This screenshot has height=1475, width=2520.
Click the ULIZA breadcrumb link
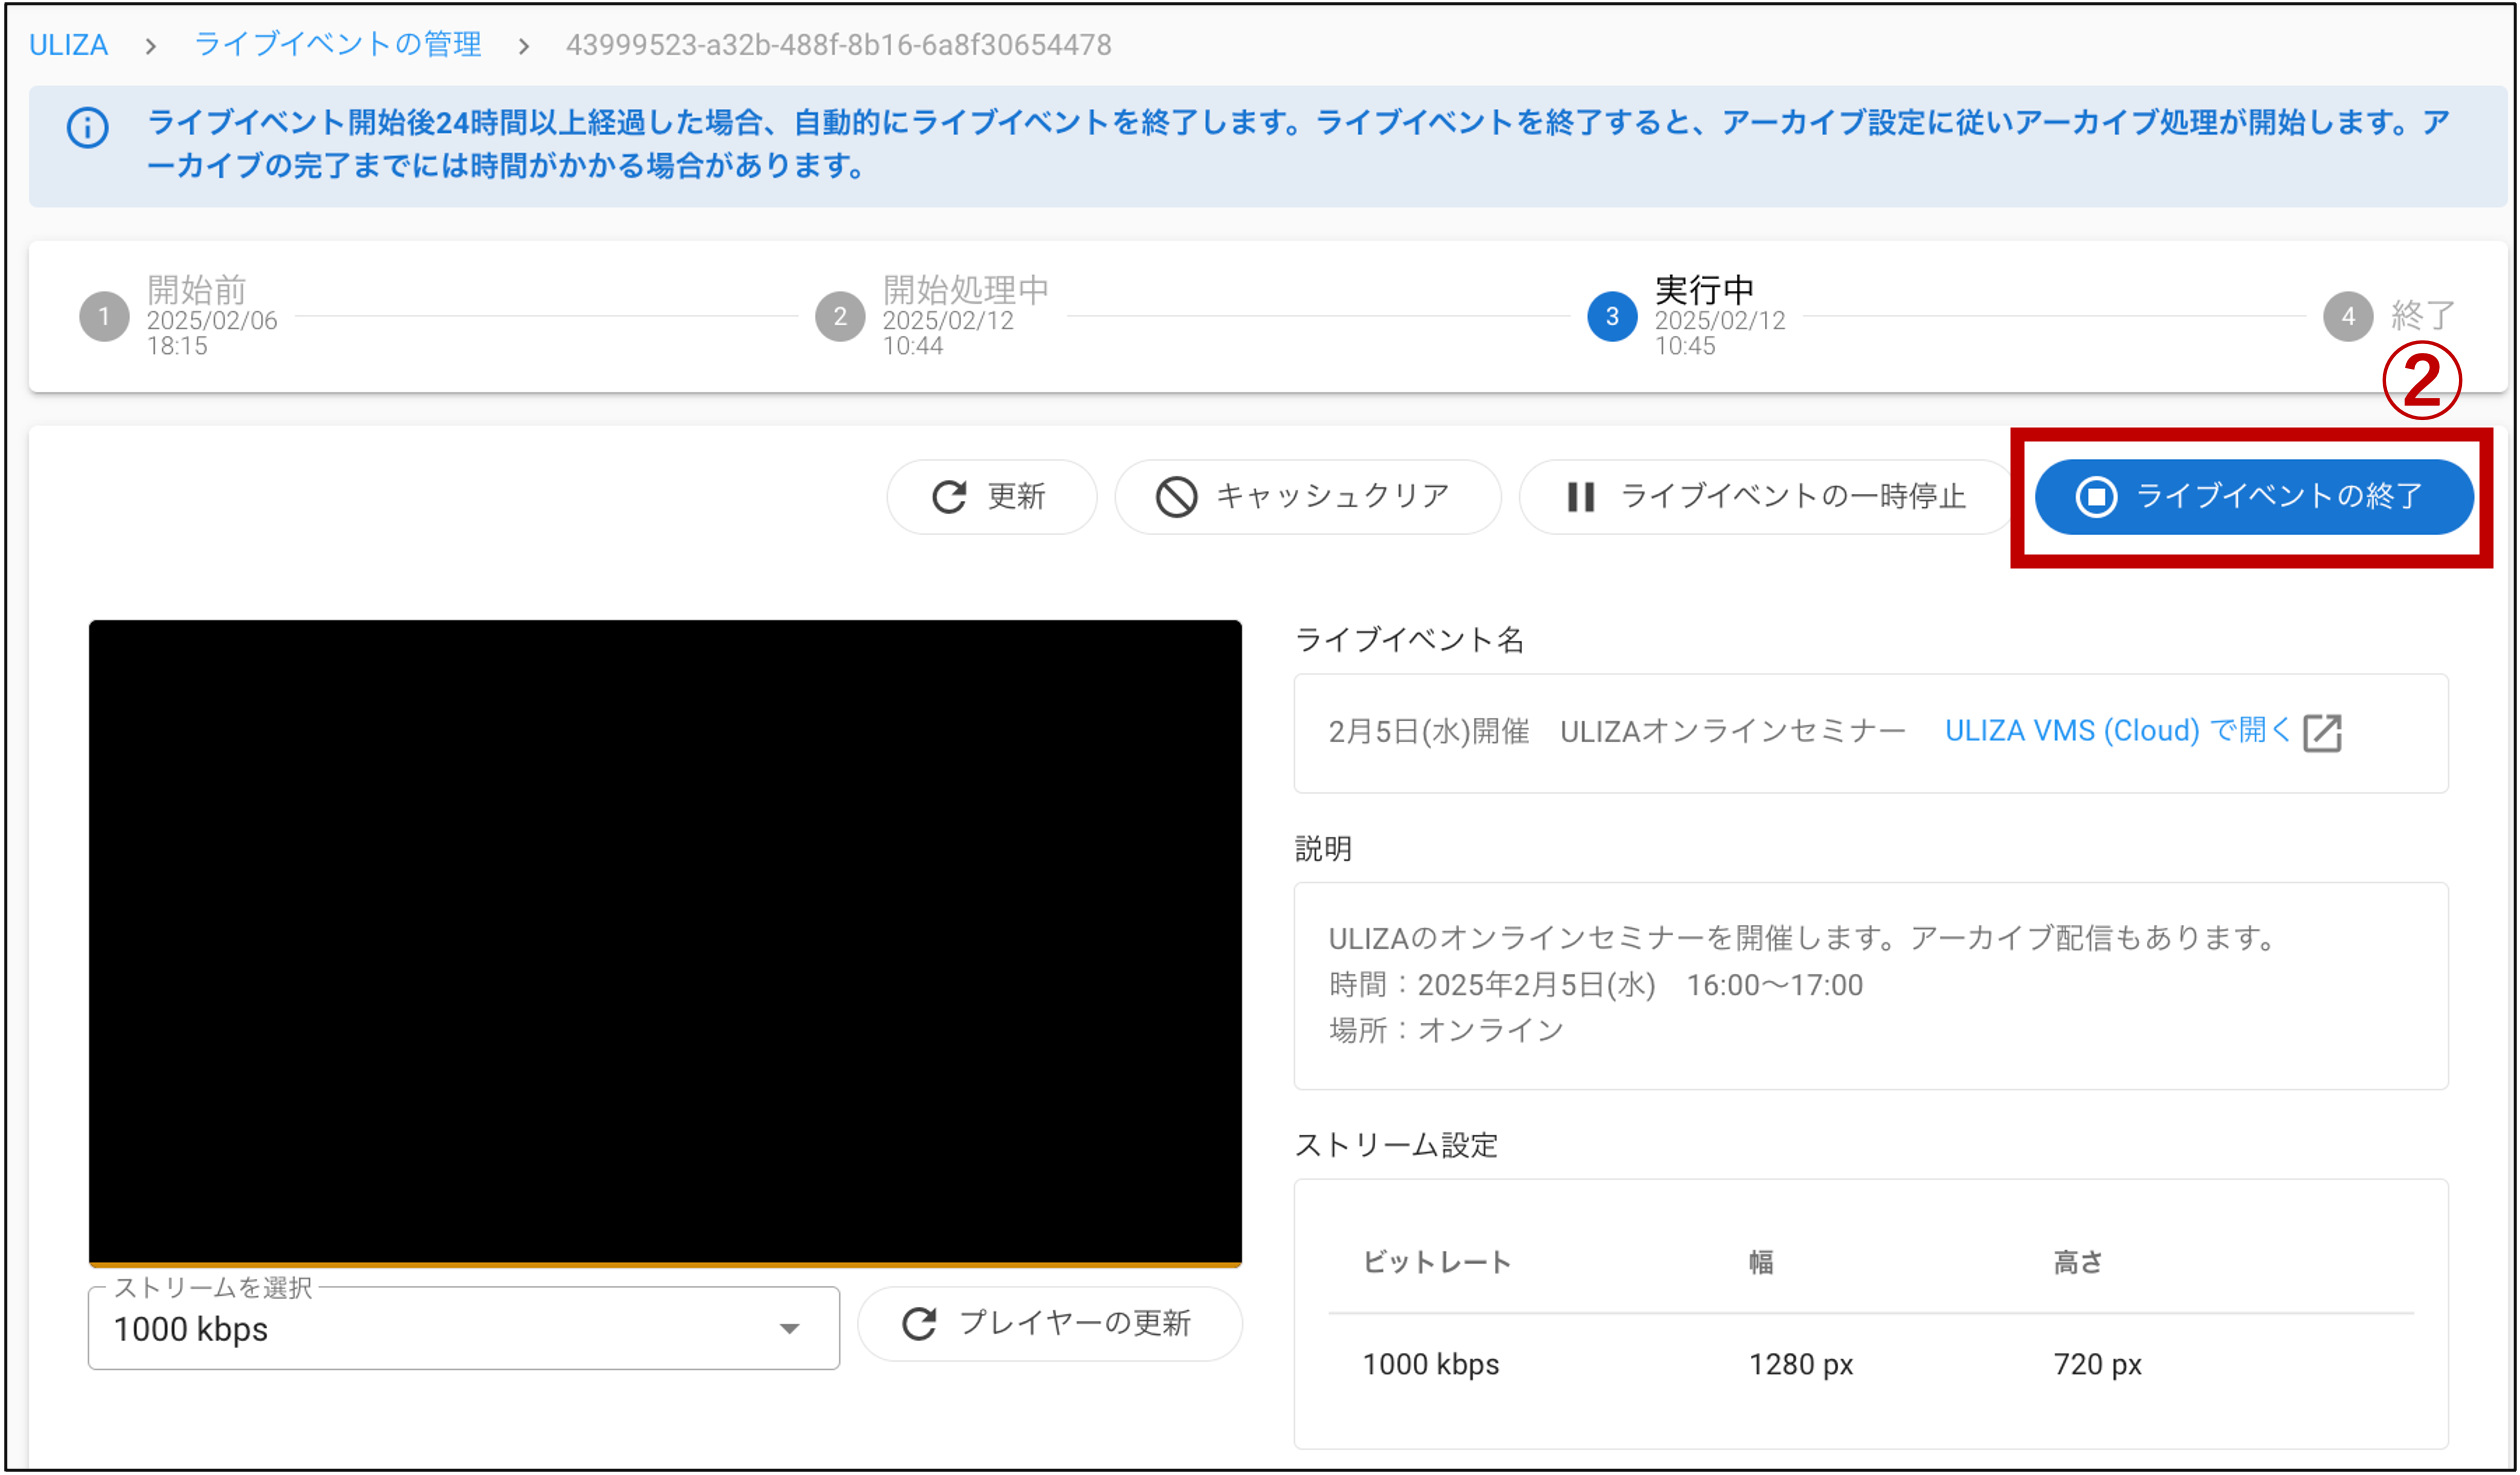(68, 45)
